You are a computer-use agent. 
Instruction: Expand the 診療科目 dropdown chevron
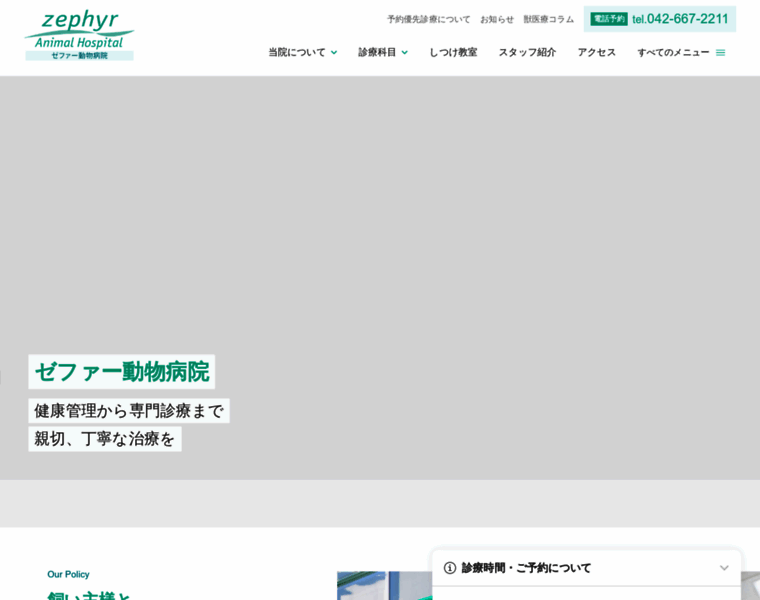point(405,53)
